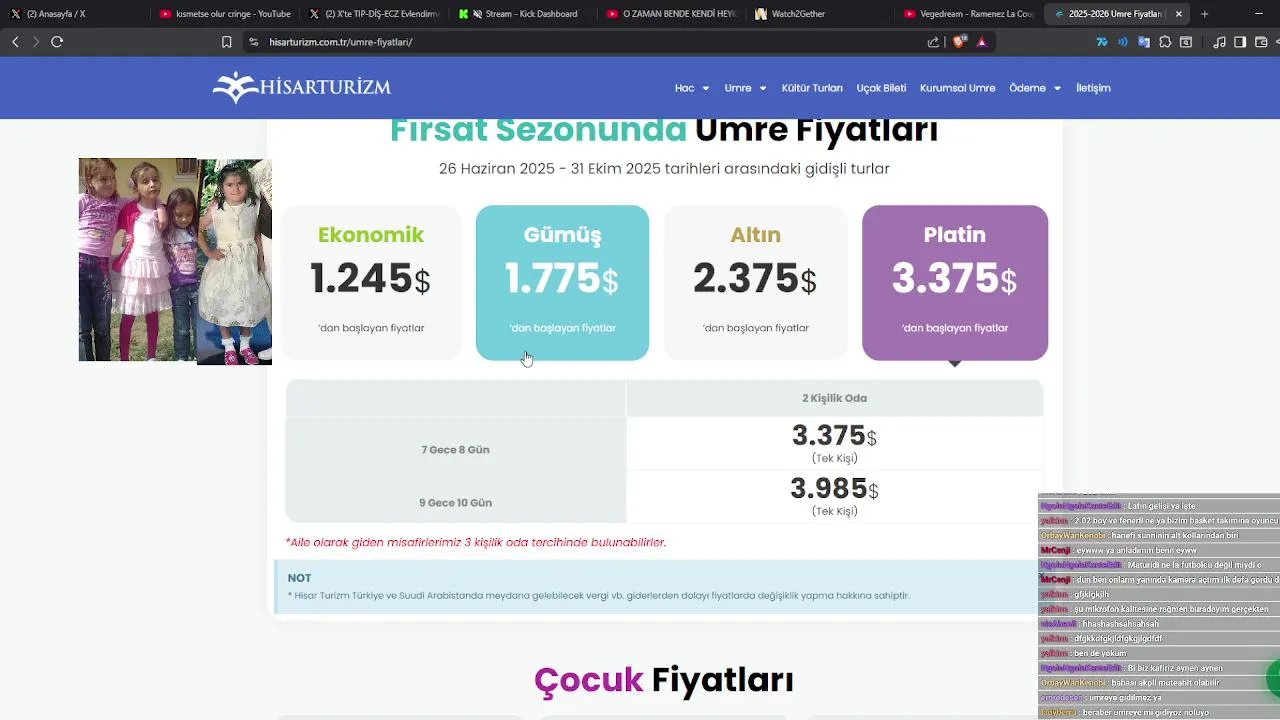This screenshot has height=720, width=1280.
Task: Select the Ekonomik price card
Action: click(x=371, y=282)
